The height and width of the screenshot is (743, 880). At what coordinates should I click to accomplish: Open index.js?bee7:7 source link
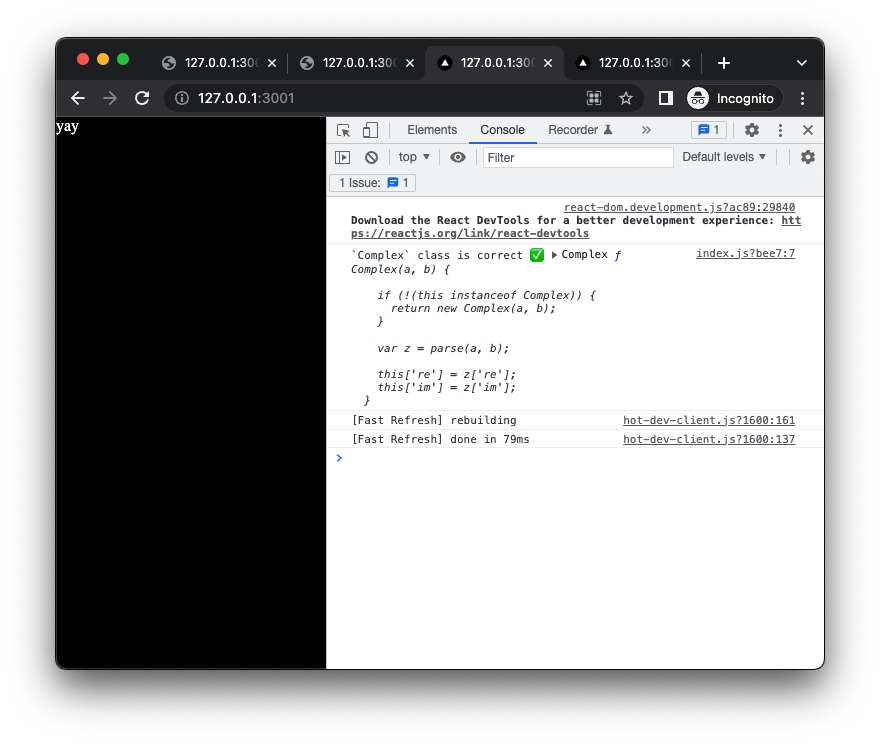[x=745, y=253]
